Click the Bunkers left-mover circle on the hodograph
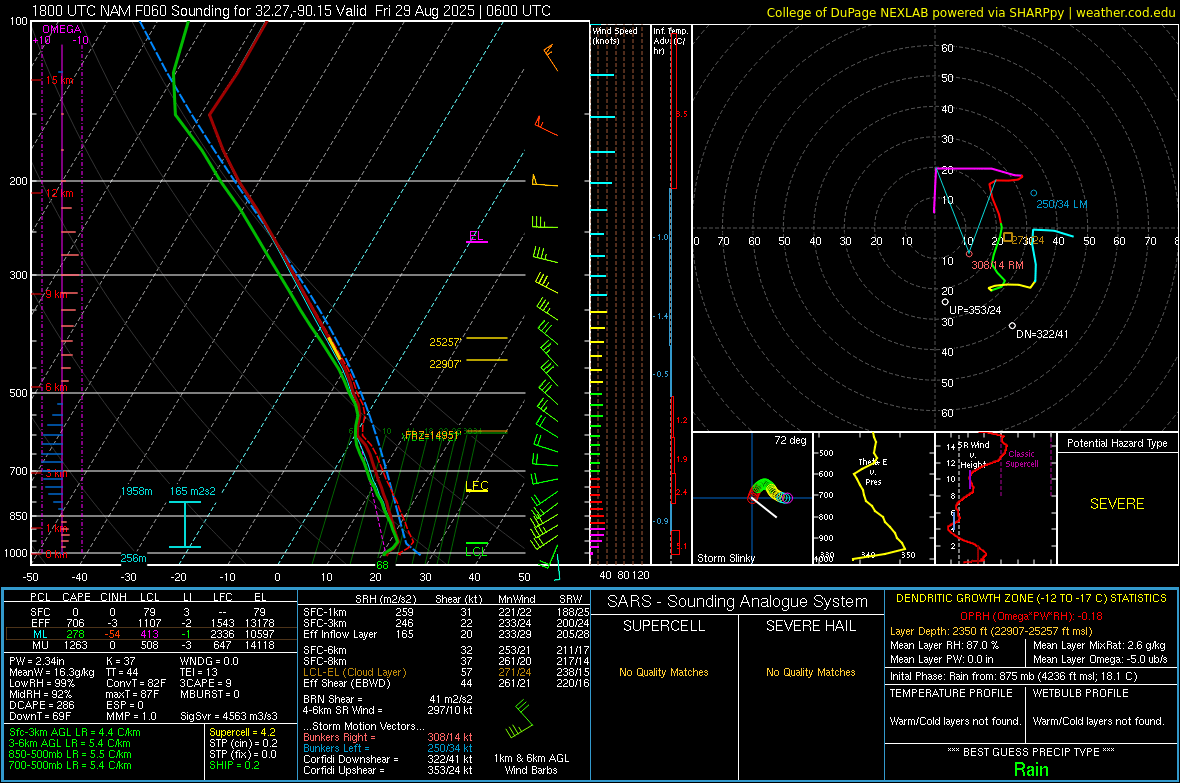The width and height of the screenshot is (1180, 783). click(x=1033, y=193)
